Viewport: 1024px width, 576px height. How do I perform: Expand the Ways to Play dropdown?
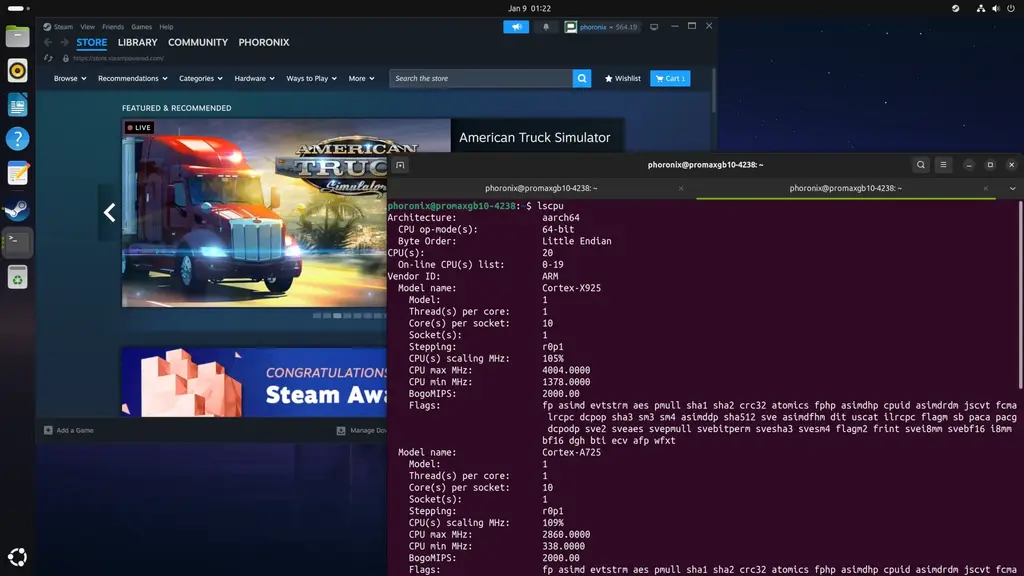pyautogui.click(x=312, y=78)
